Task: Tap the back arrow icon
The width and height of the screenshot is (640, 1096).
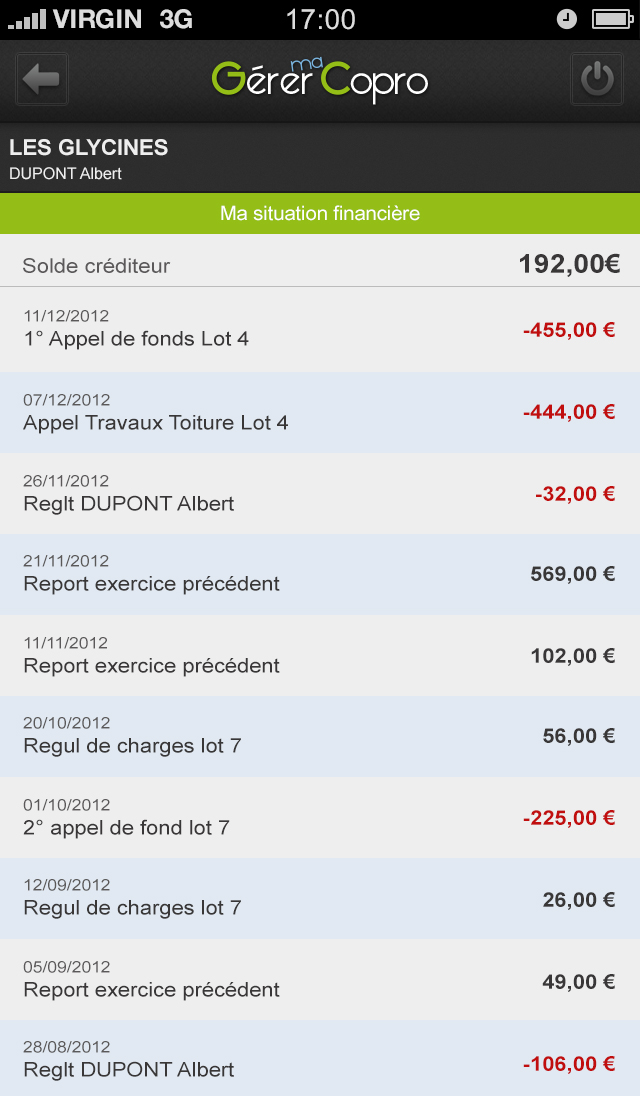Action: pyautogui.click(x=42, y=79)
